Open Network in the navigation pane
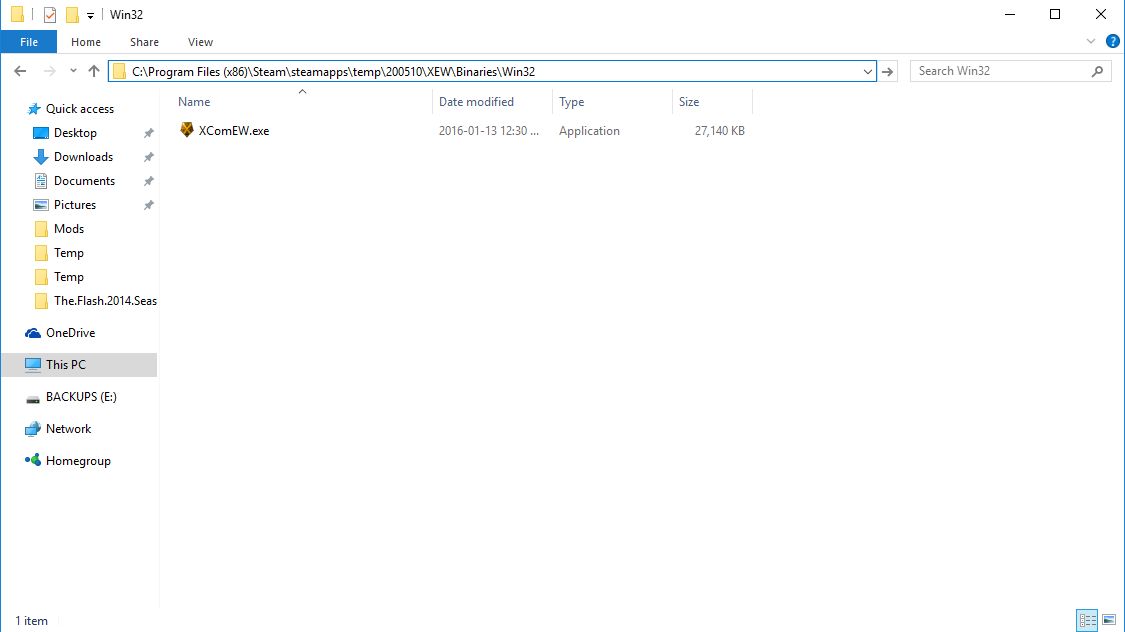Viewport: 1125px width, 632px height. pyautogui.click(x=68, y=429)
